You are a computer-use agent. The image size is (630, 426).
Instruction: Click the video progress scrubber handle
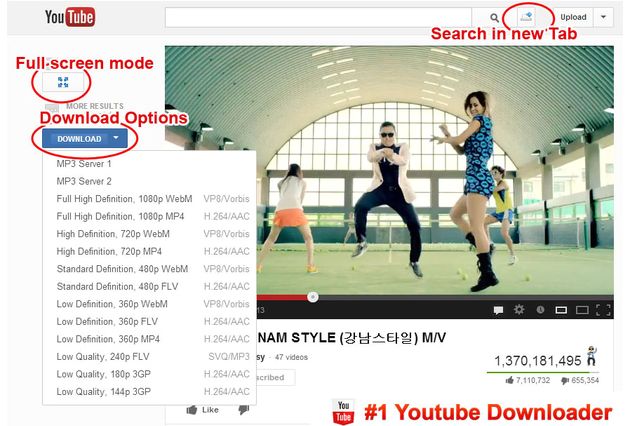click(x=313, y=297)
